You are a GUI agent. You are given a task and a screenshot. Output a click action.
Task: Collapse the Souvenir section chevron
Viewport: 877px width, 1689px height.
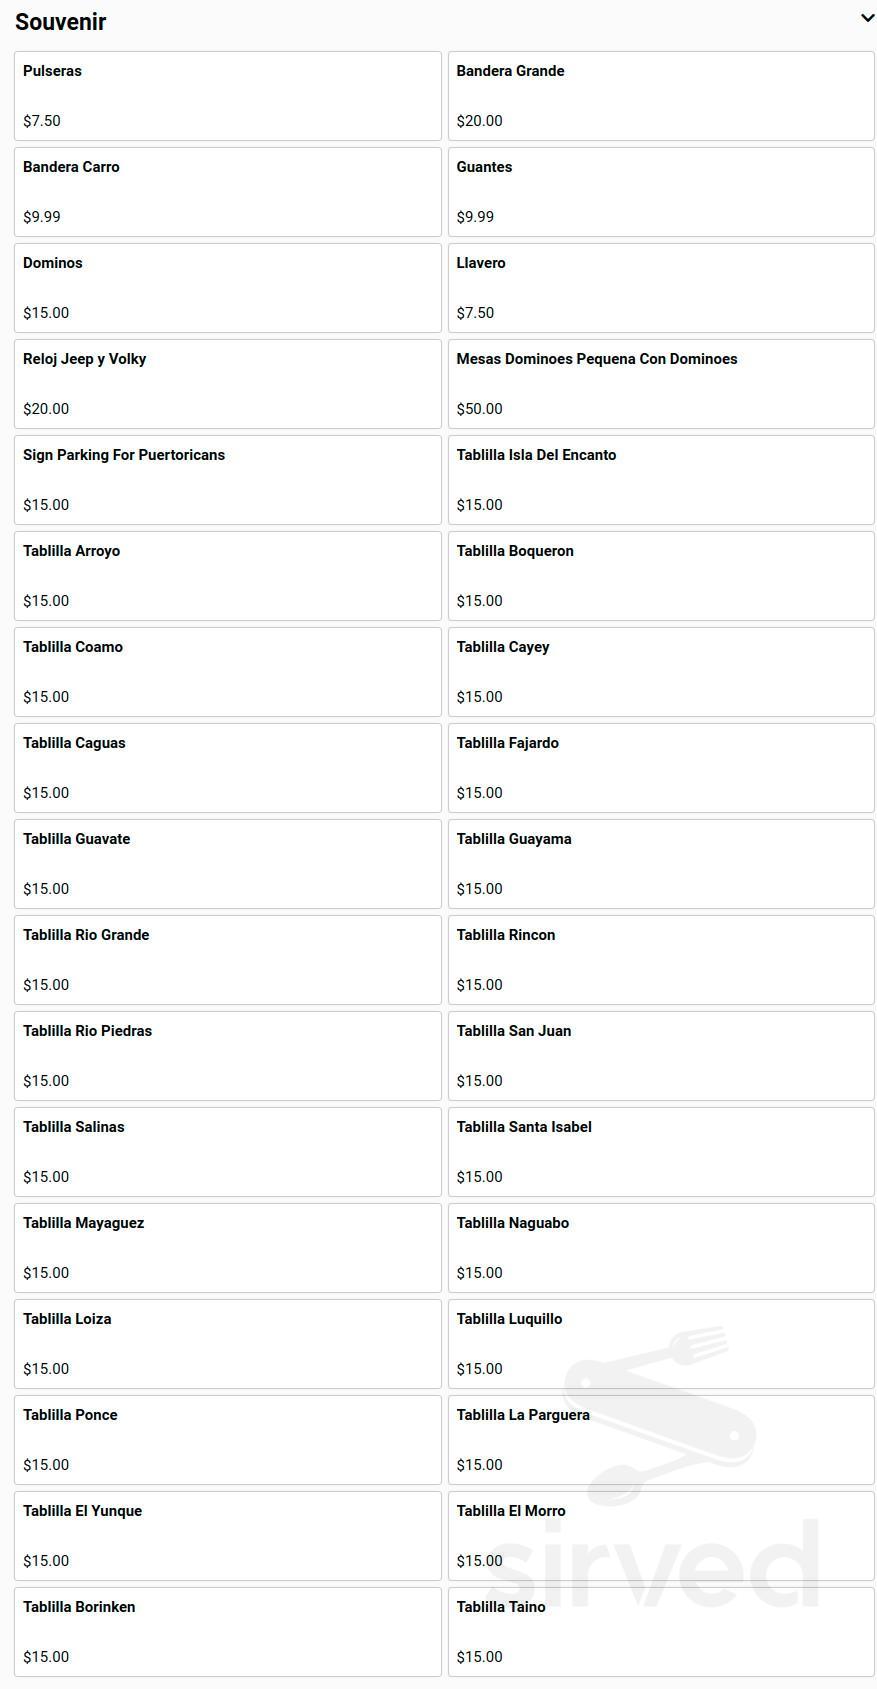point(866,18)
